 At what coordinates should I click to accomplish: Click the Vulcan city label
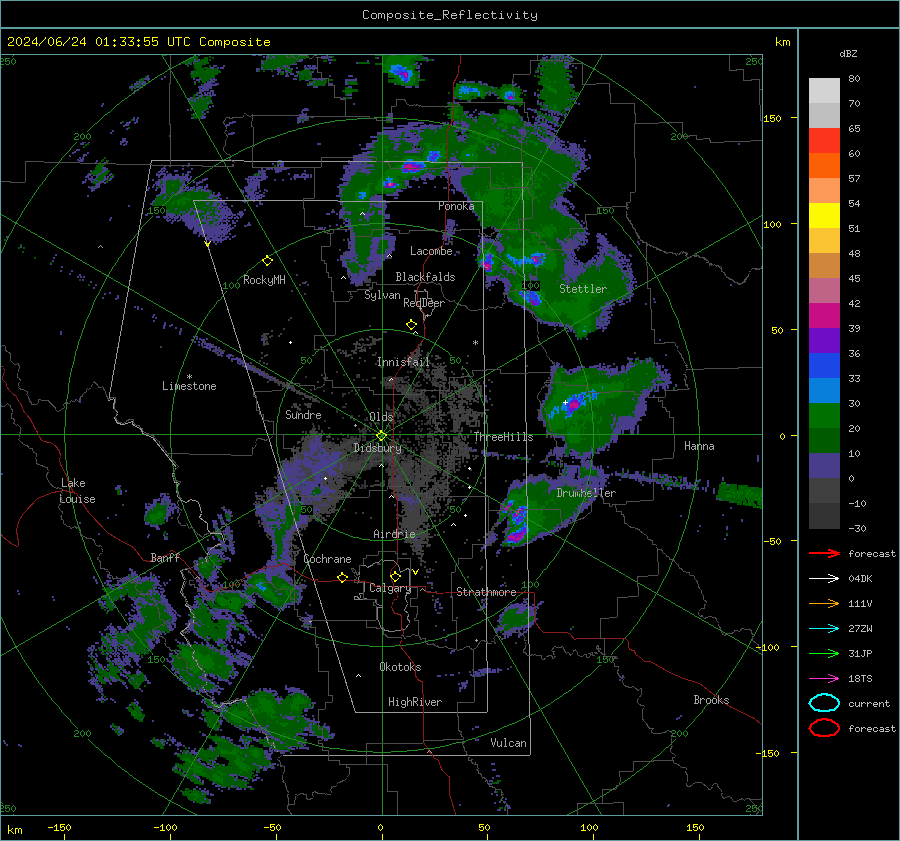click(x=508, y=743)
